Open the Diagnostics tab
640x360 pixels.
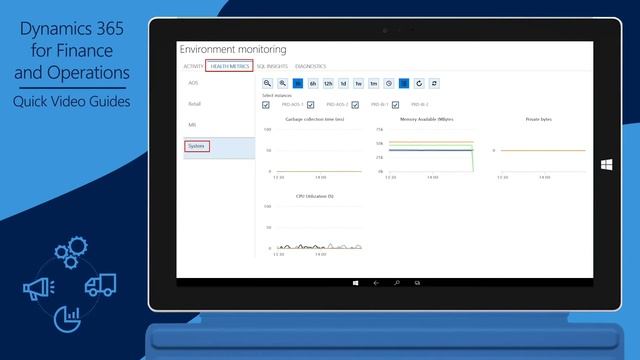point(311,66)
